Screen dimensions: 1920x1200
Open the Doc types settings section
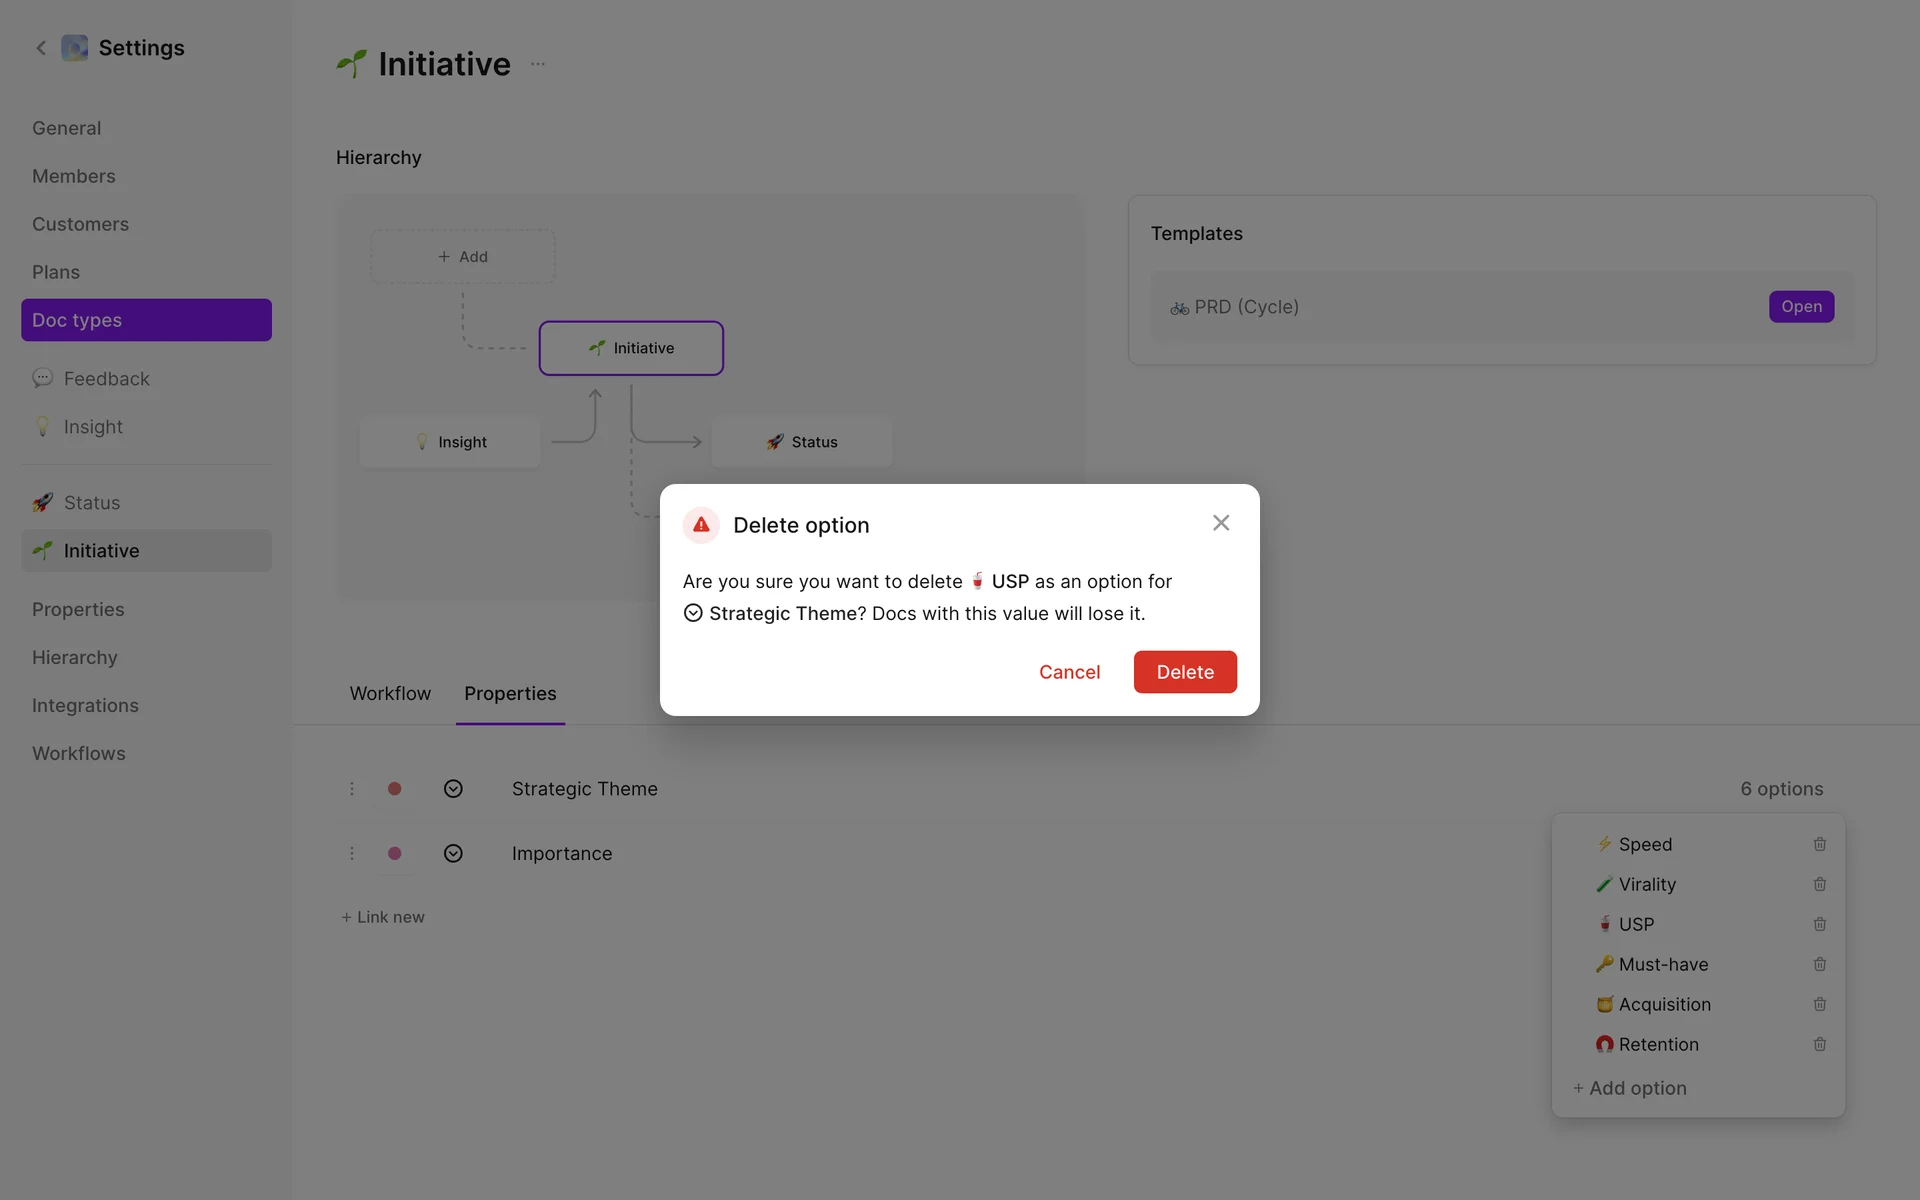pyautogui.click(x=146, y=320)
